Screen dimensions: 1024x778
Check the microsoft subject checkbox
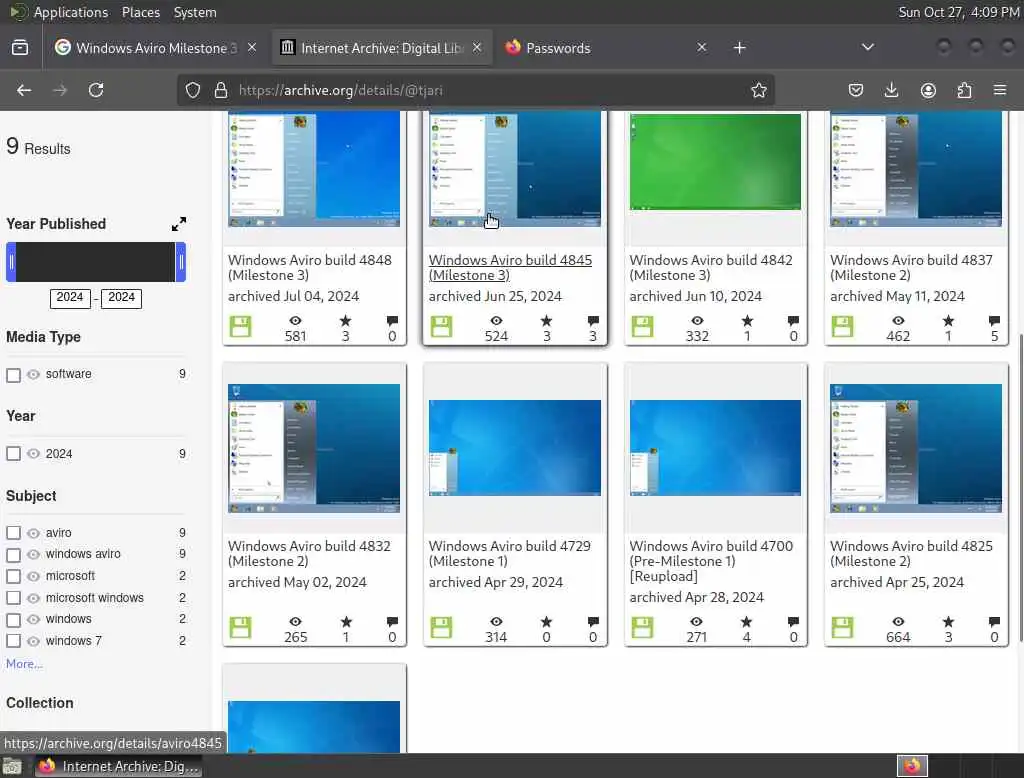[13, 576]
